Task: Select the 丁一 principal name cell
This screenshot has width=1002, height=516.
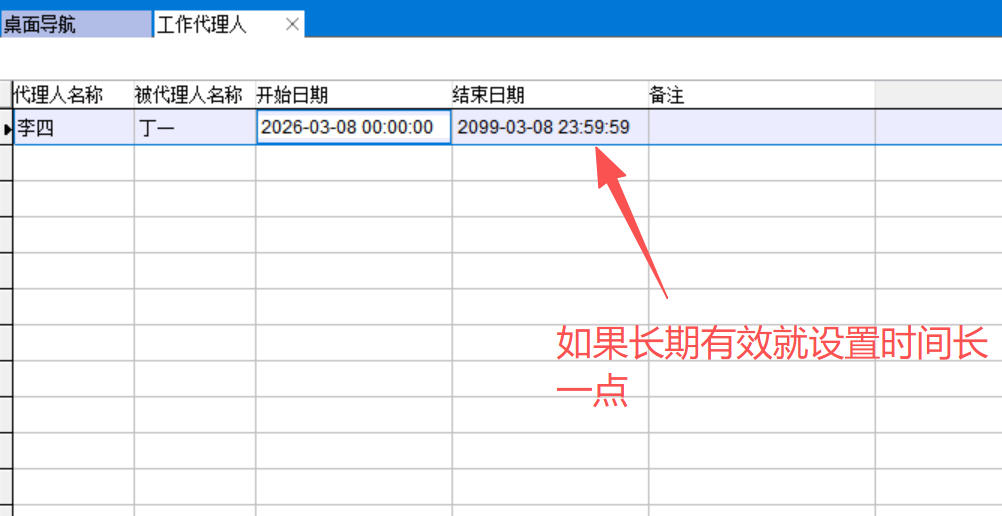Action: click(x=194, y=128)
